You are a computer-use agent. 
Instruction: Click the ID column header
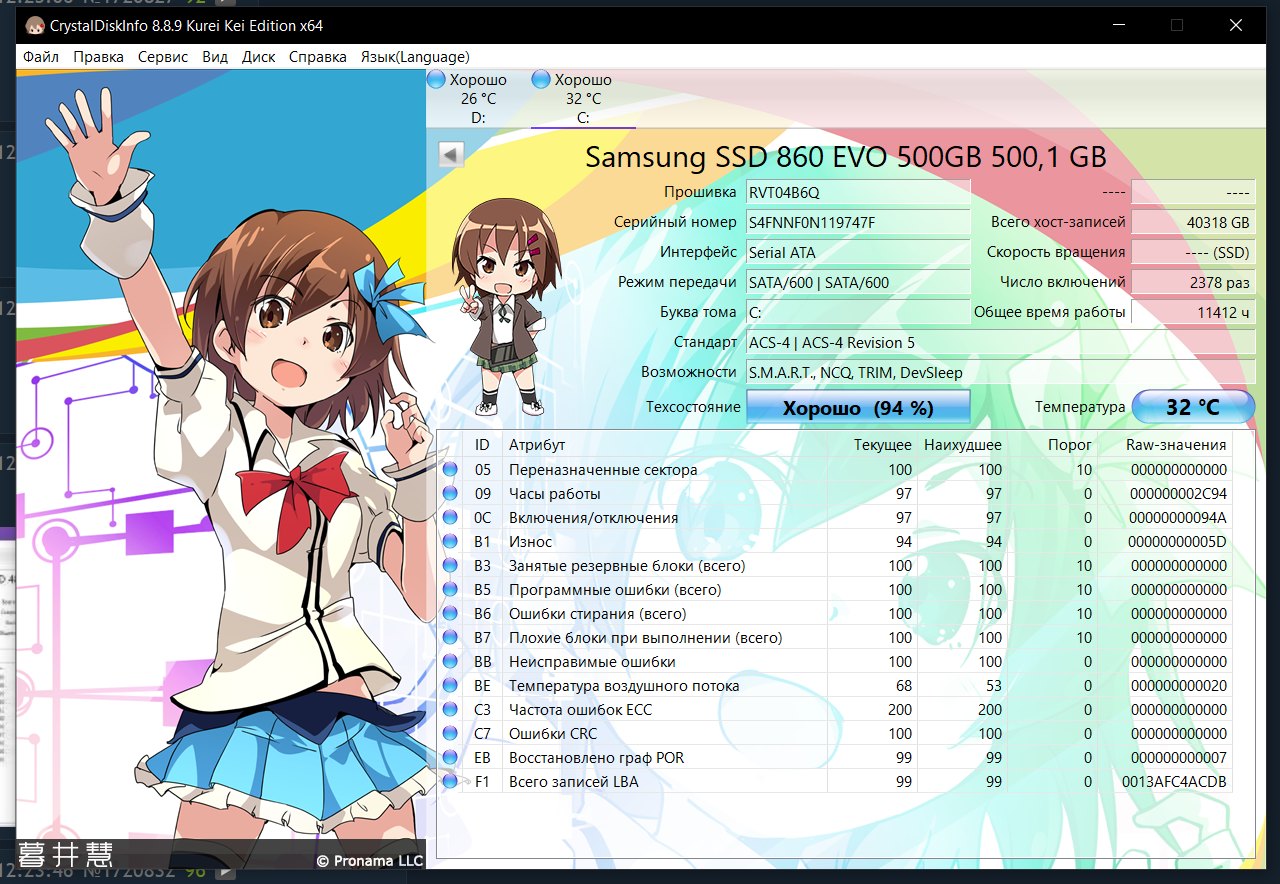coord(482,445)
